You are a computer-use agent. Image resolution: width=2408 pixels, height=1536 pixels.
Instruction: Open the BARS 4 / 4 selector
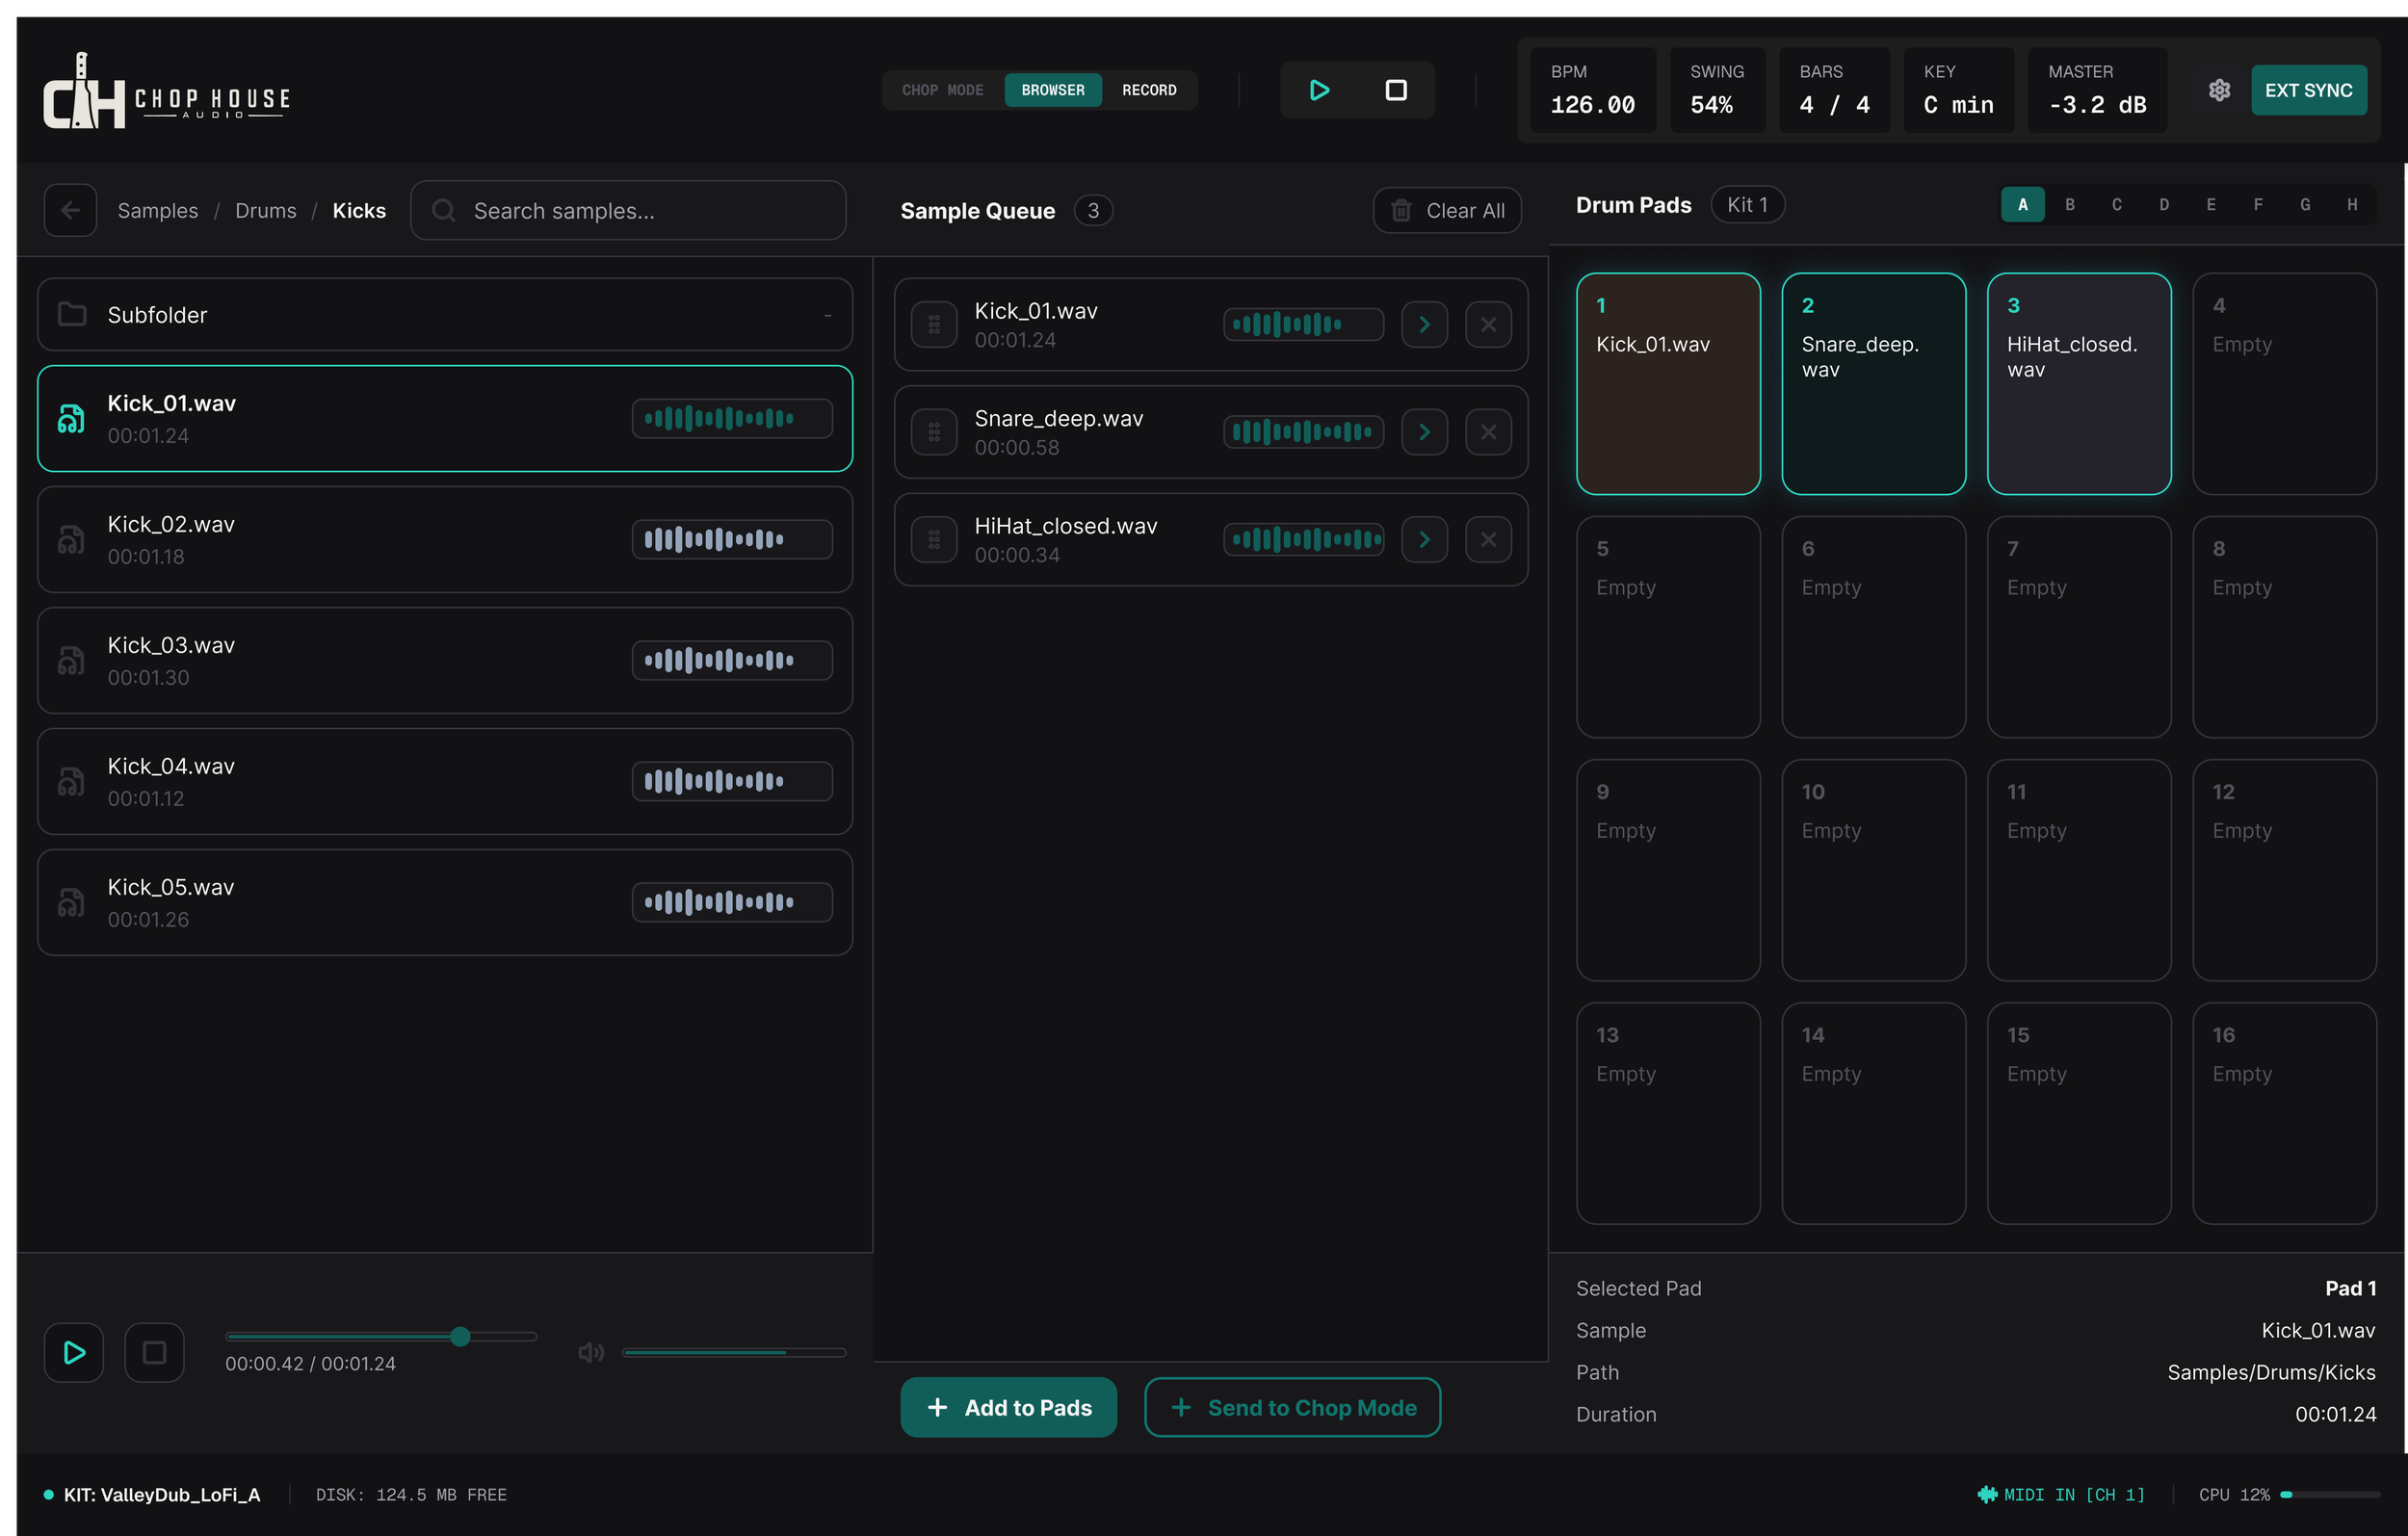(1834, 90)
